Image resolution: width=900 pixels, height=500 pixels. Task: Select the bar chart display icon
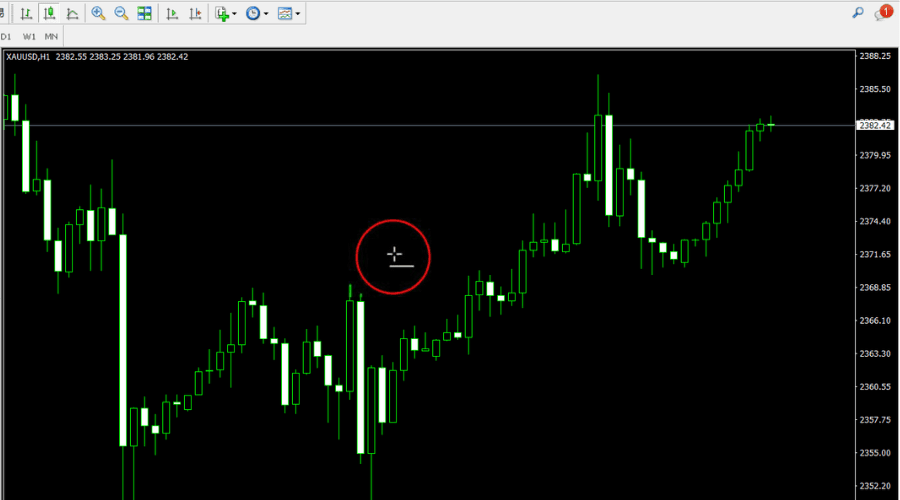[26, 13]
